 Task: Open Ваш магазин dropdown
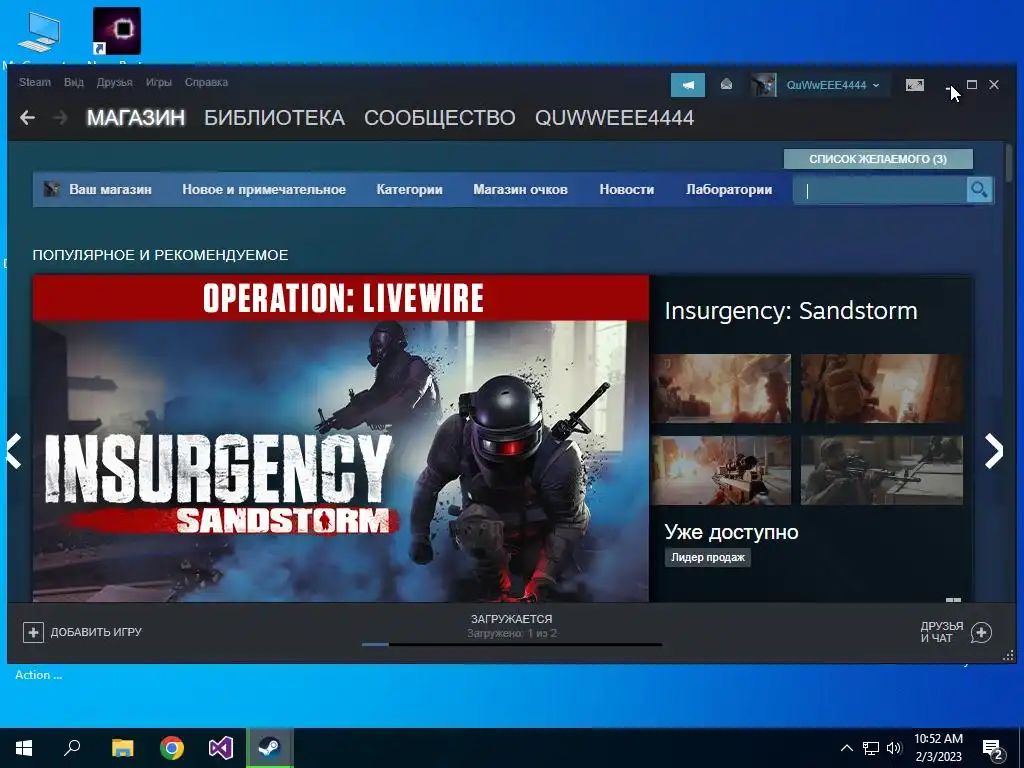tap(110, 189)
